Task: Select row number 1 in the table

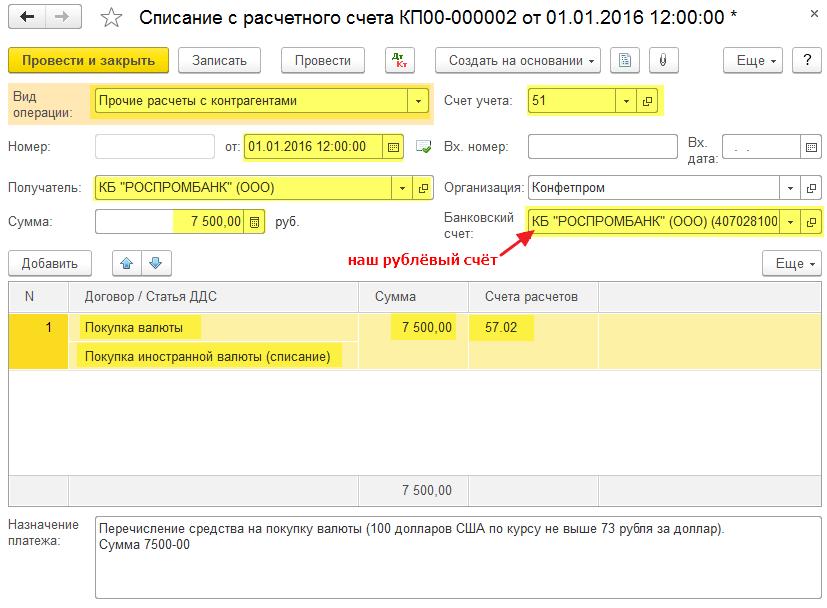Action: (39, 341)
